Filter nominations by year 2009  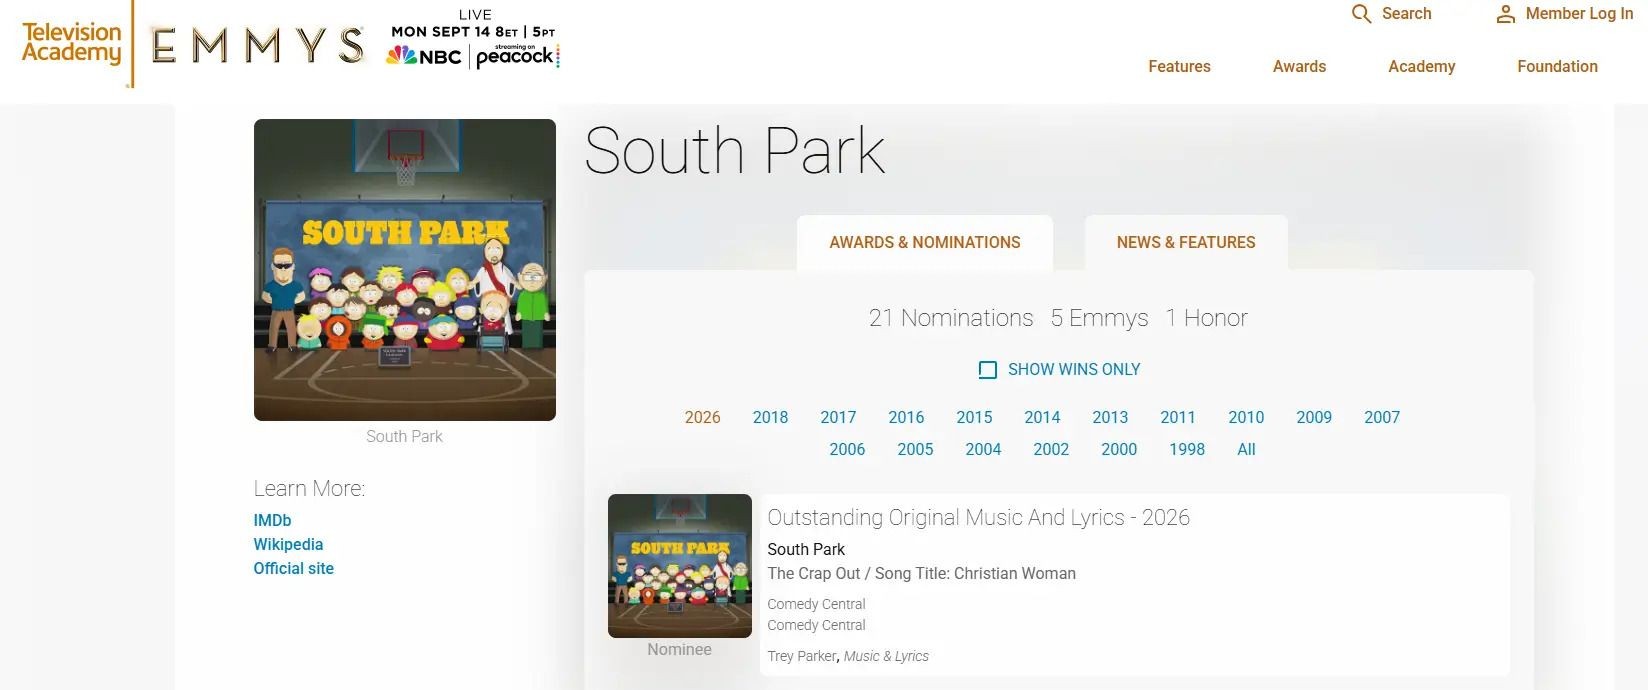coord(1314,417)
